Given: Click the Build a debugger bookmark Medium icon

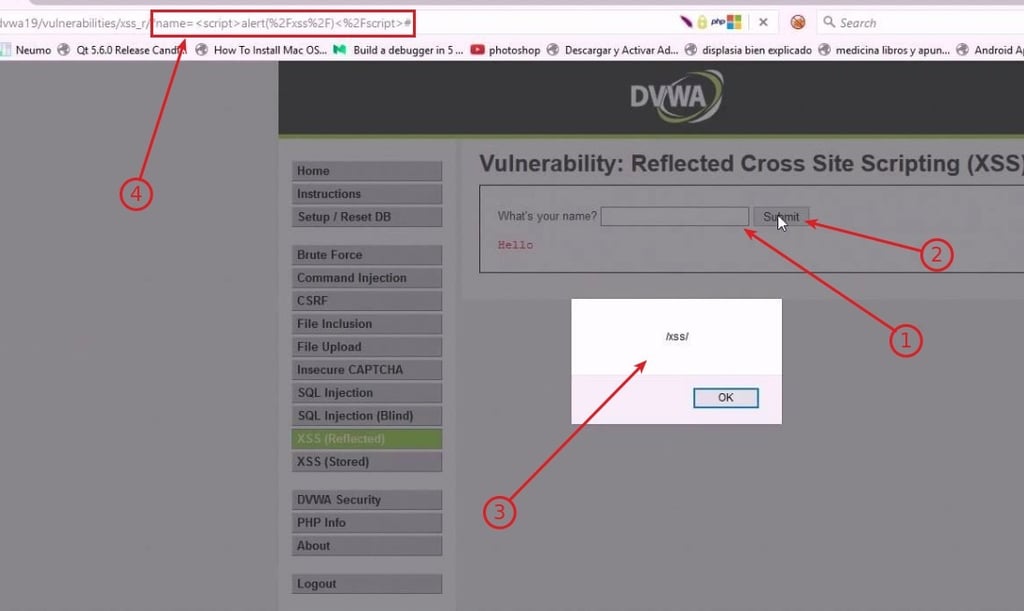Looking at the screenshot, I should click(340, 50).
